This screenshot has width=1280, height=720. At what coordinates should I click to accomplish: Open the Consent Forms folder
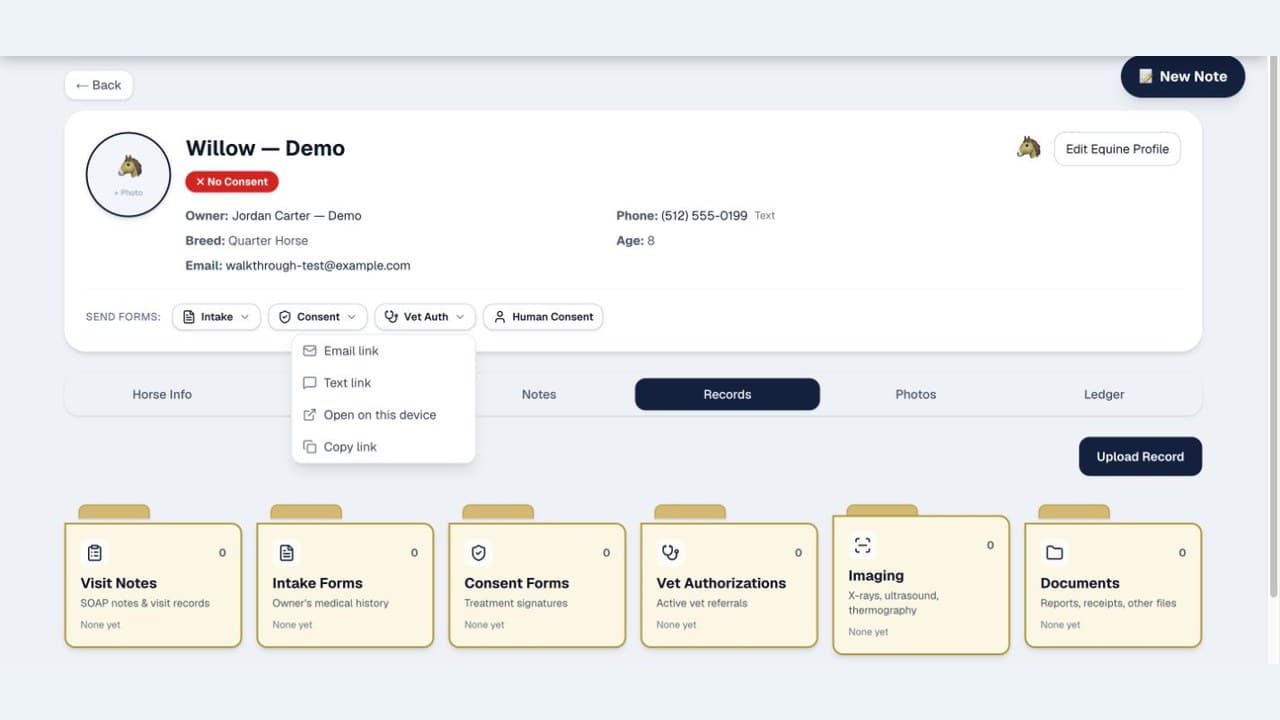tap(537, 584)
